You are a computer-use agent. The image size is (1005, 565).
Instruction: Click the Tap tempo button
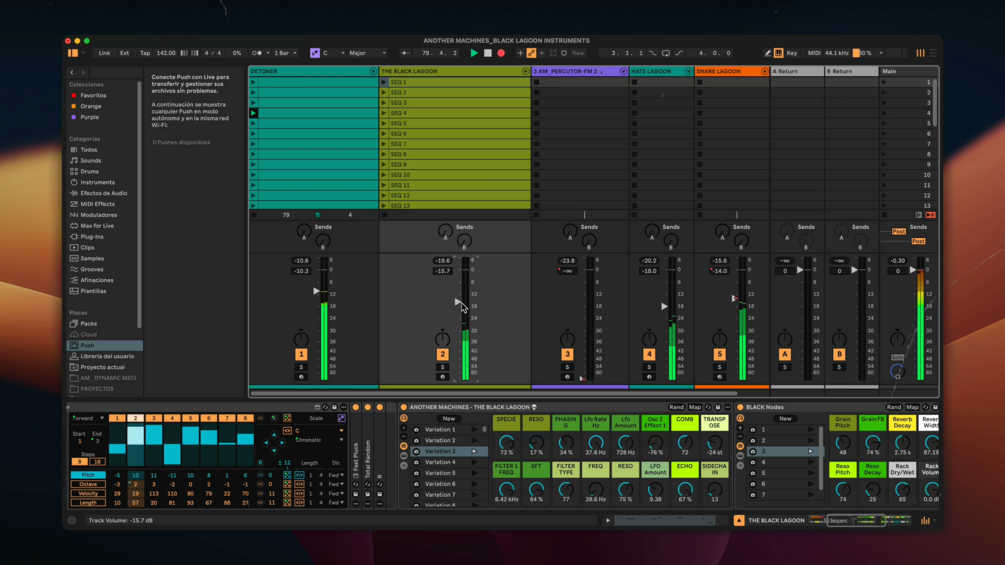click(x=145, y=53)
